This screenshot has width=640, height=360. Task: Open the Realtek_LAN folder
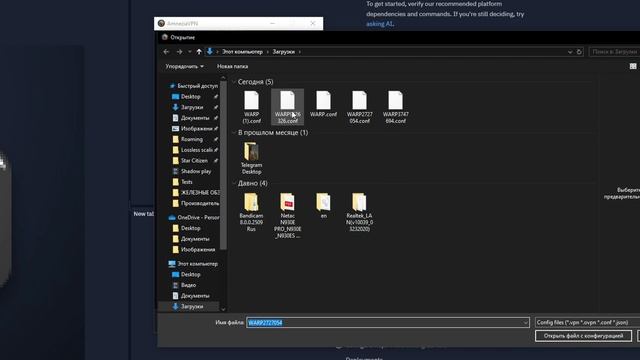tap(359, 212)
